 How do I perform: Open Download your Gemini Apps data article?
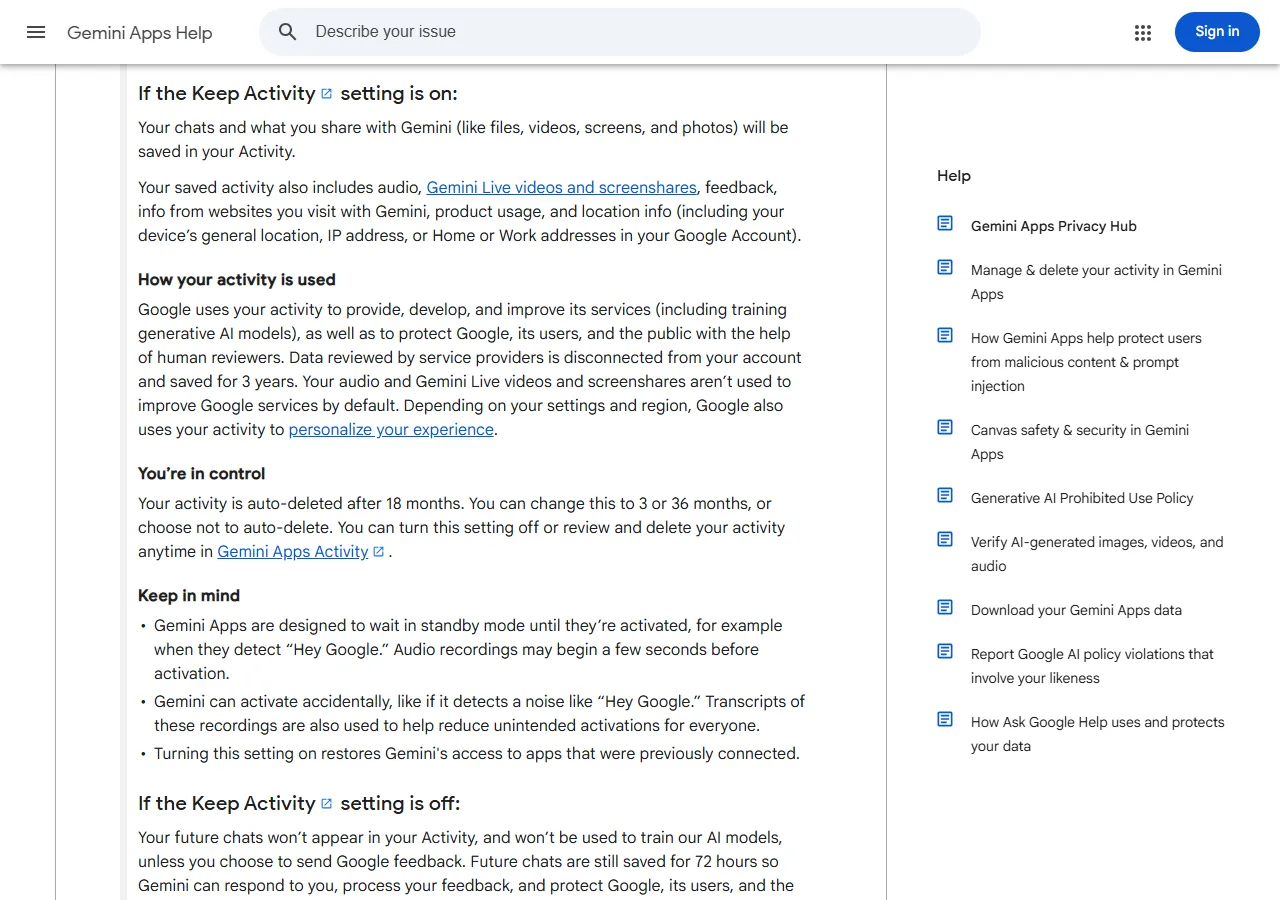click(x=1076, y=610)
